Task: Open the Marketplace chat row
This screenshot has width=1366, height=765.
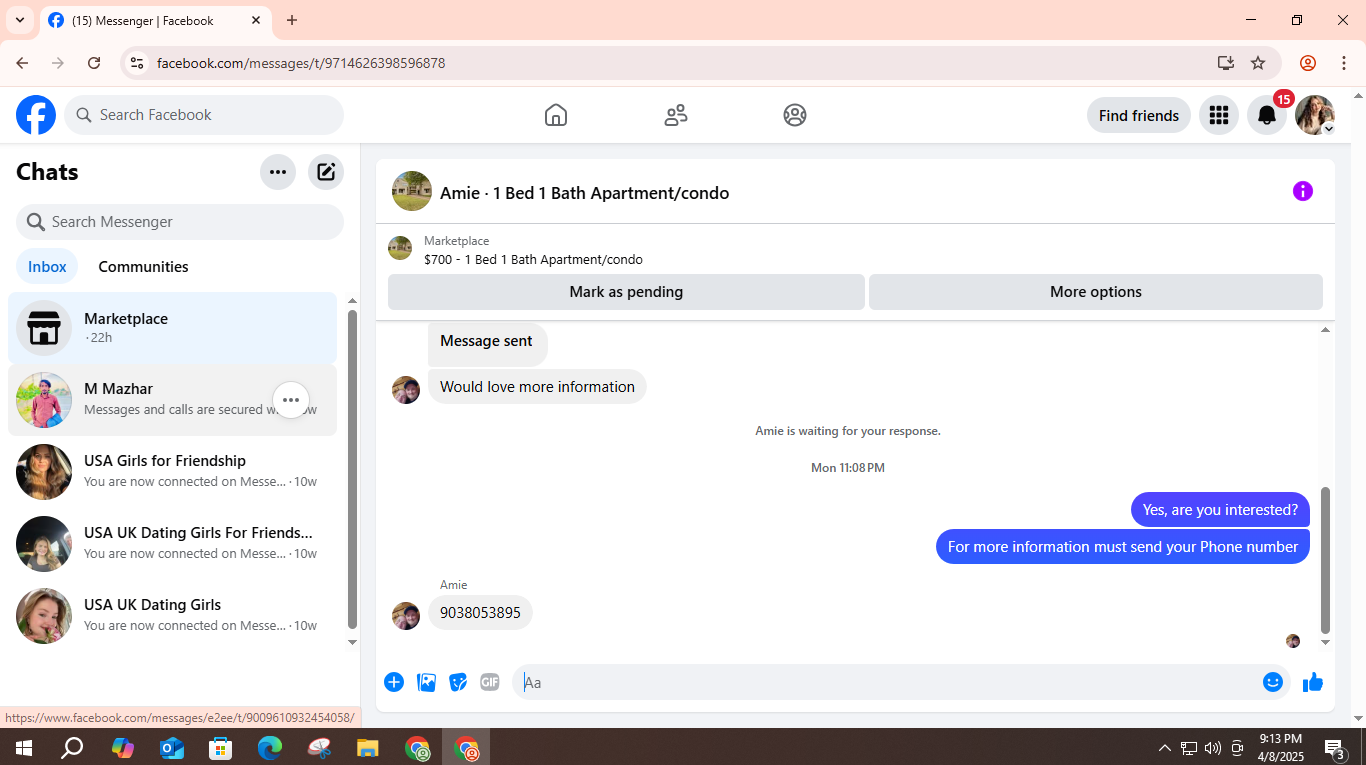Action: click(172, 328)
